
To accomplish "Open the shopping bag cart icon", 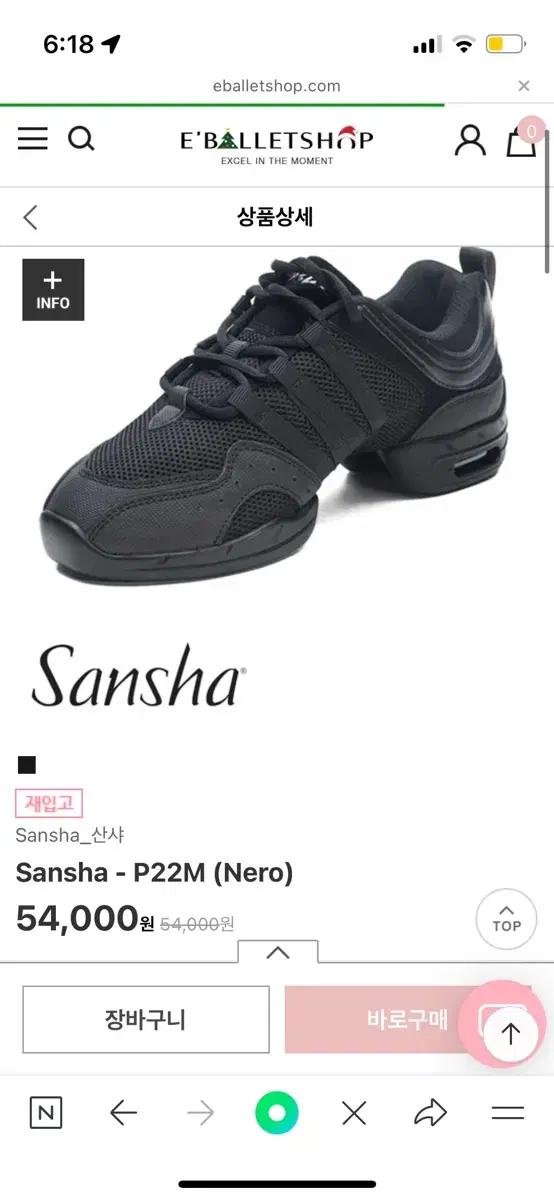I will (522, 138).
